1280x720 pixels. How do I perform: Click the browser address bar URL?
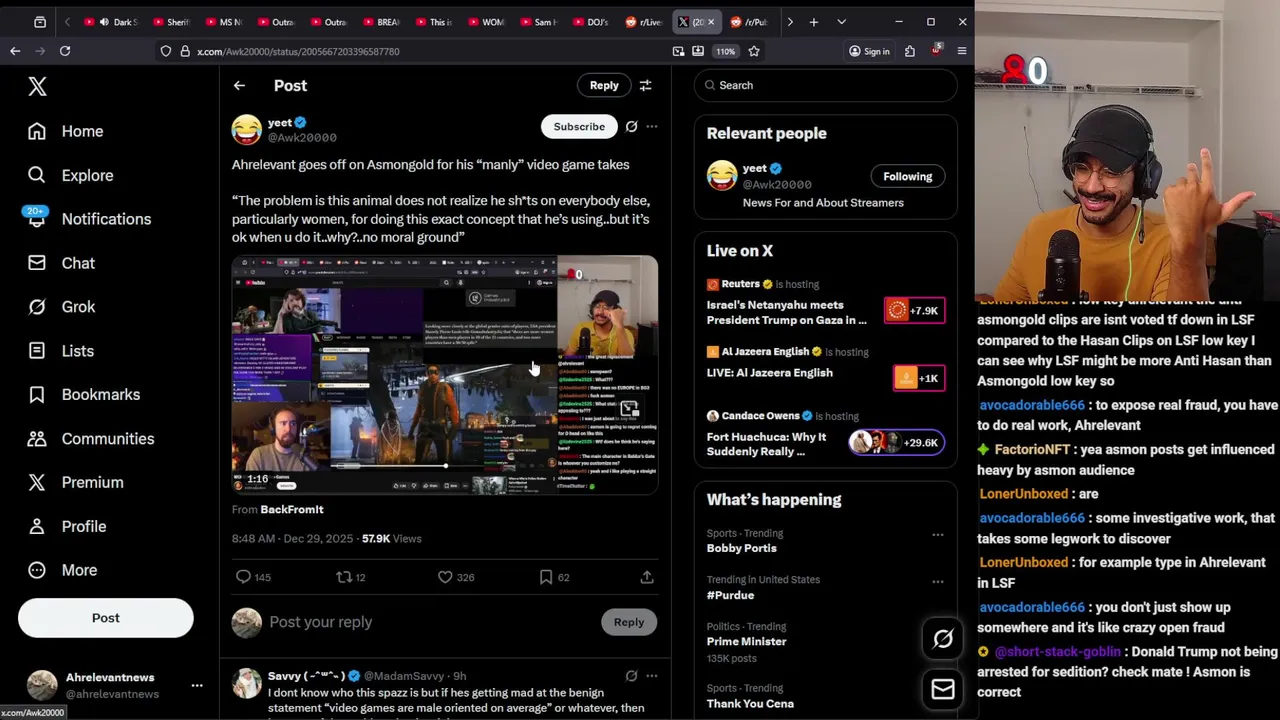point(298,51)
